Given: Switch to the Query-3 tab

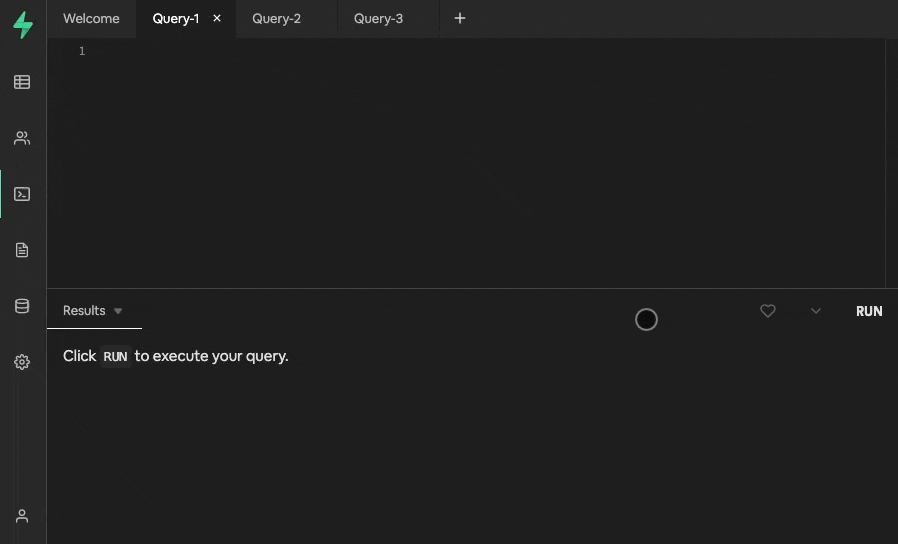Looking at the screenshot, I should [x=378, y=18].
